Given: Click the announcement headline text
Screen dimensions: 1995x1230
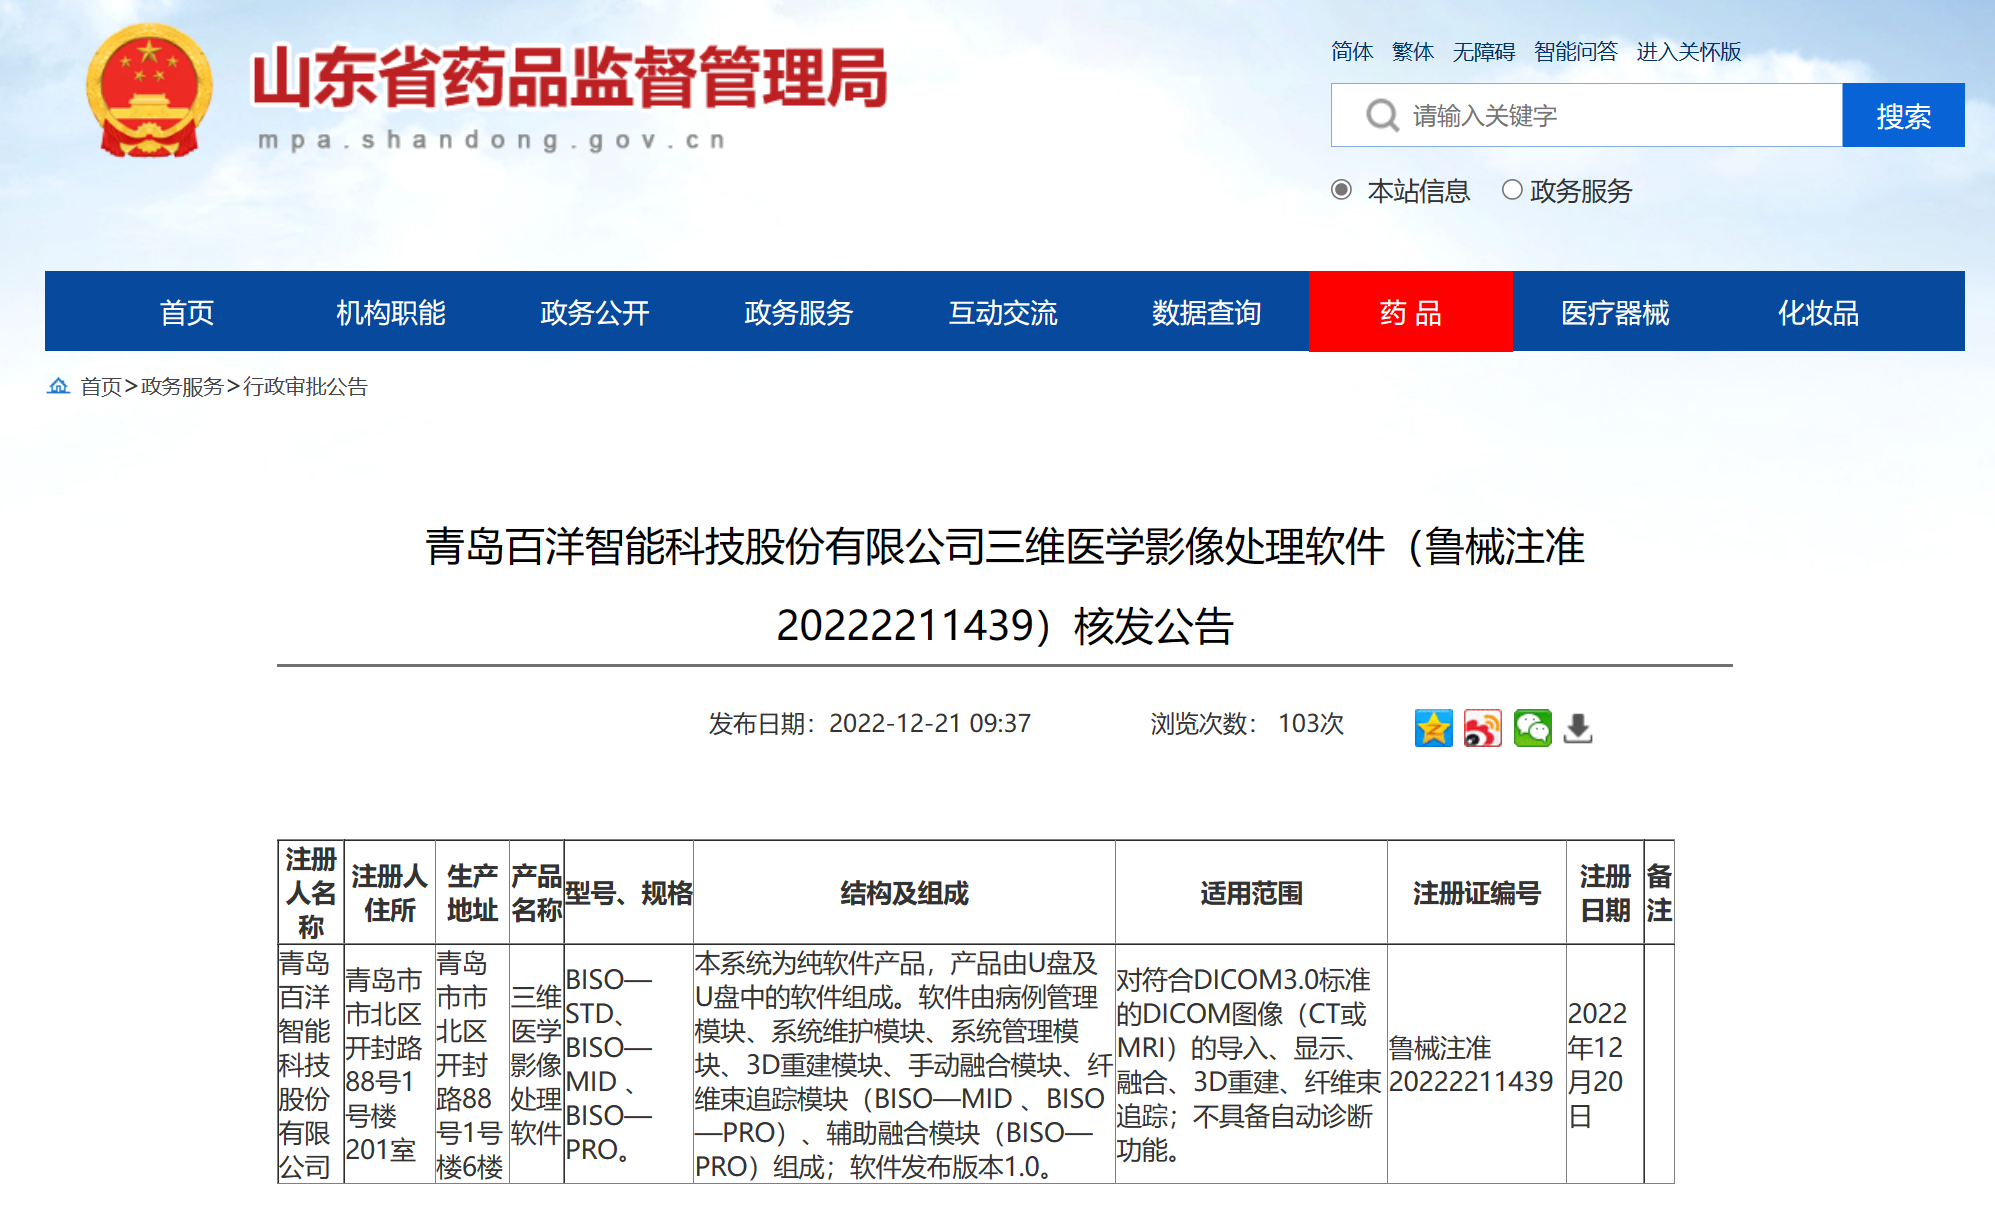Looking at the screenshot, I should (x=1005, y=586).
